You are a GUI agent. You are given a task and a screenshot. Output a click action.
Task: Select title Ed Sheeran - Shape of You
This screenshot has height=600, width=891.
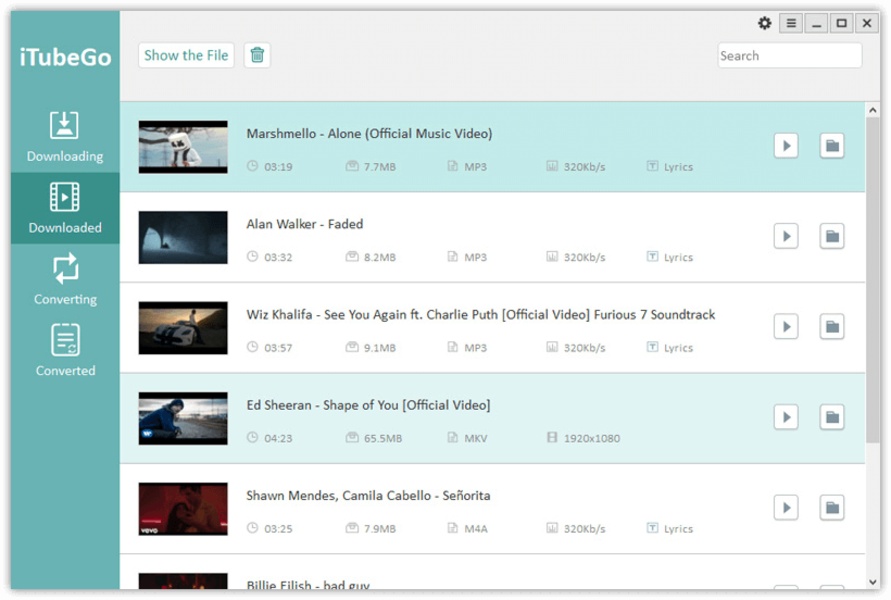[368, 405]
